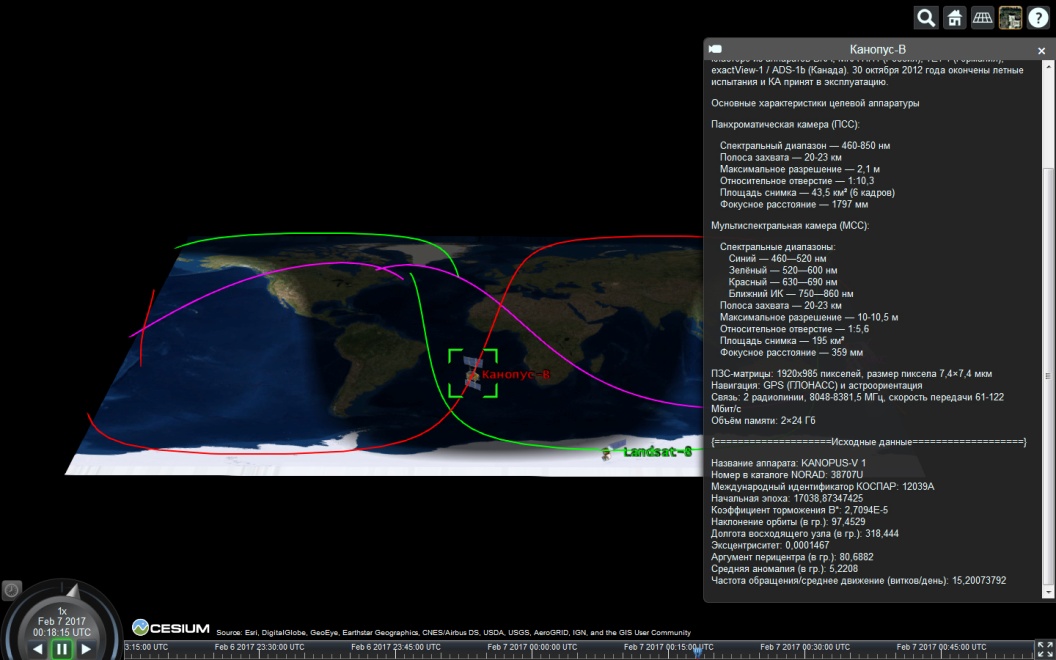Jump to Feb 6 2017 23:30:00 UTC on timeline
This screenshot has height=660, width=1056.
259,647
